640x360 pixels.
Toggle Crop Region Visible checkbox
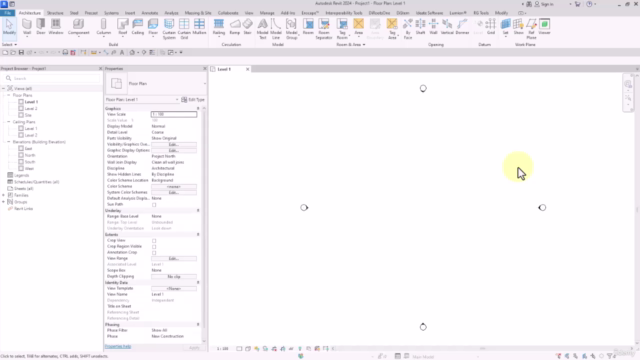pos(154,247)
